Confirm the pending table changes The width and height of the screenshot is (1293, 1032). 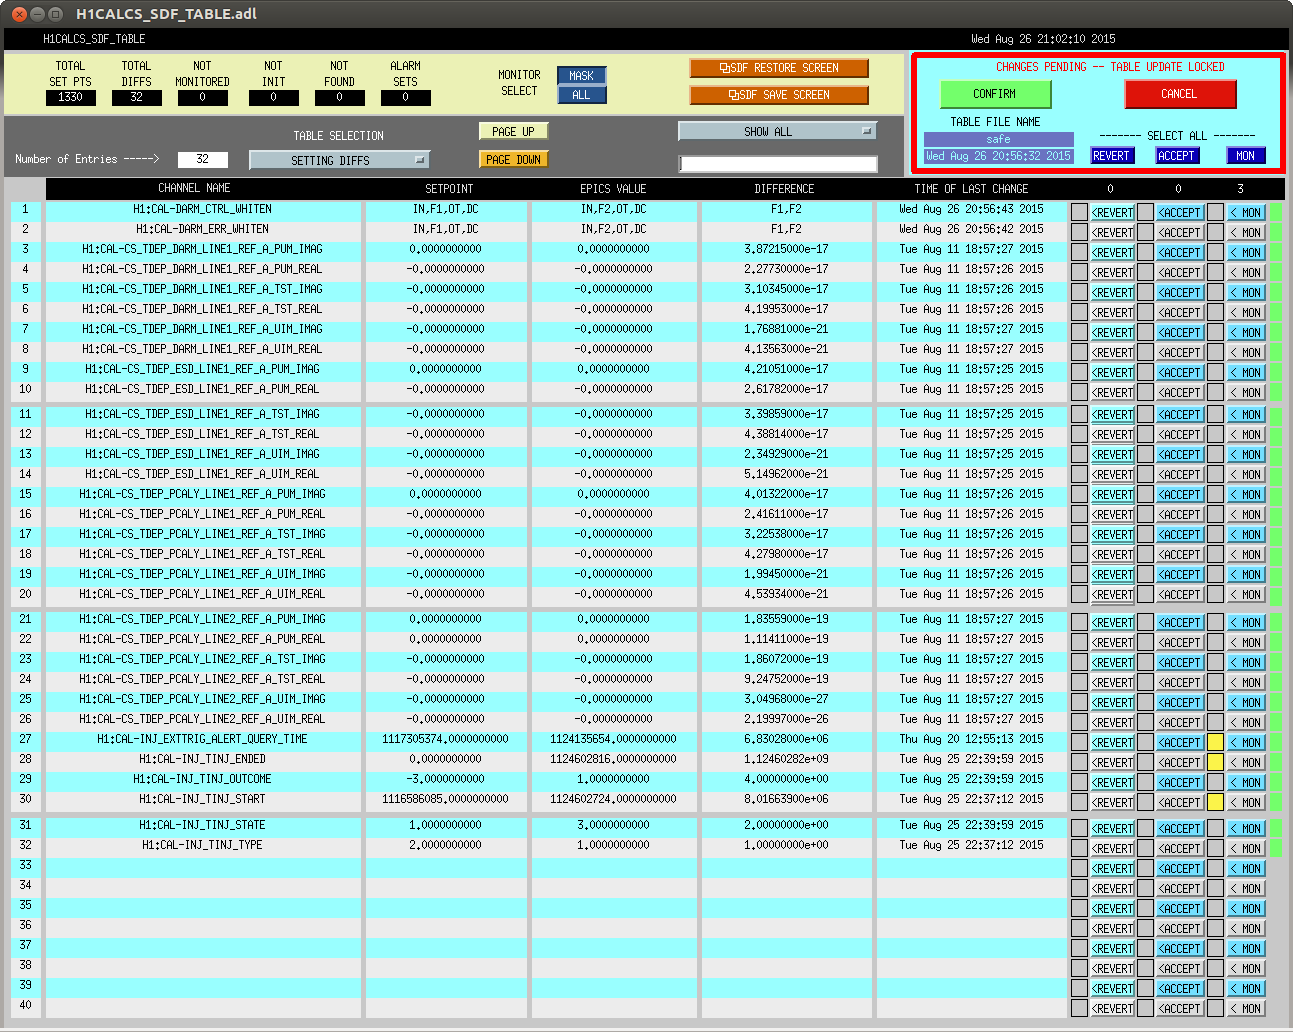pos(995,94)
